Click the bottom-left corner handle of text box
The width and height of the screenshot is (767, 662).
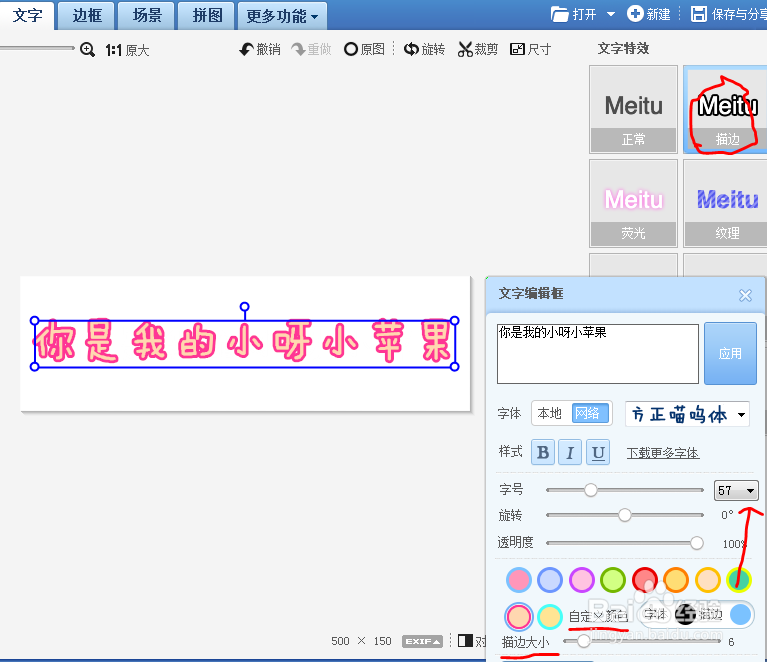click(x=34, y=366)
